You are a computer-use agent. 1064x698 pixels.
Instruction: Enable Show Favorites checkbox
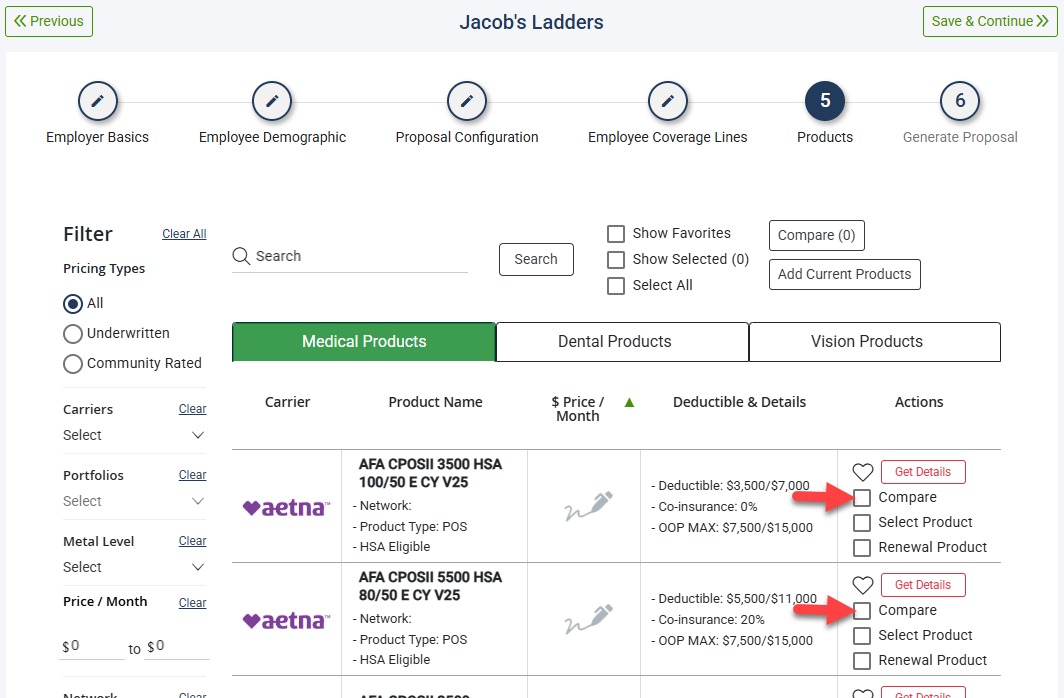pyautogui.click(x=615, y=234)
